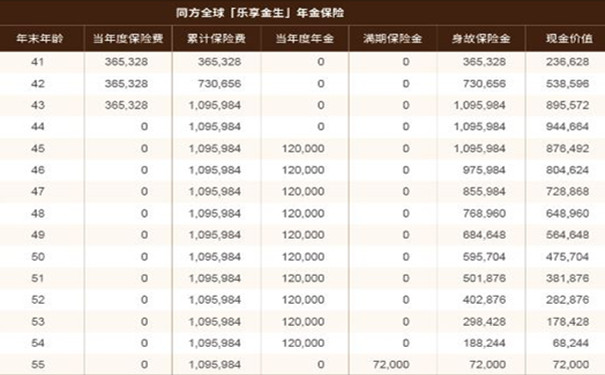
Task: Click death benefit 595,704
Action: (x=484, y=257)
